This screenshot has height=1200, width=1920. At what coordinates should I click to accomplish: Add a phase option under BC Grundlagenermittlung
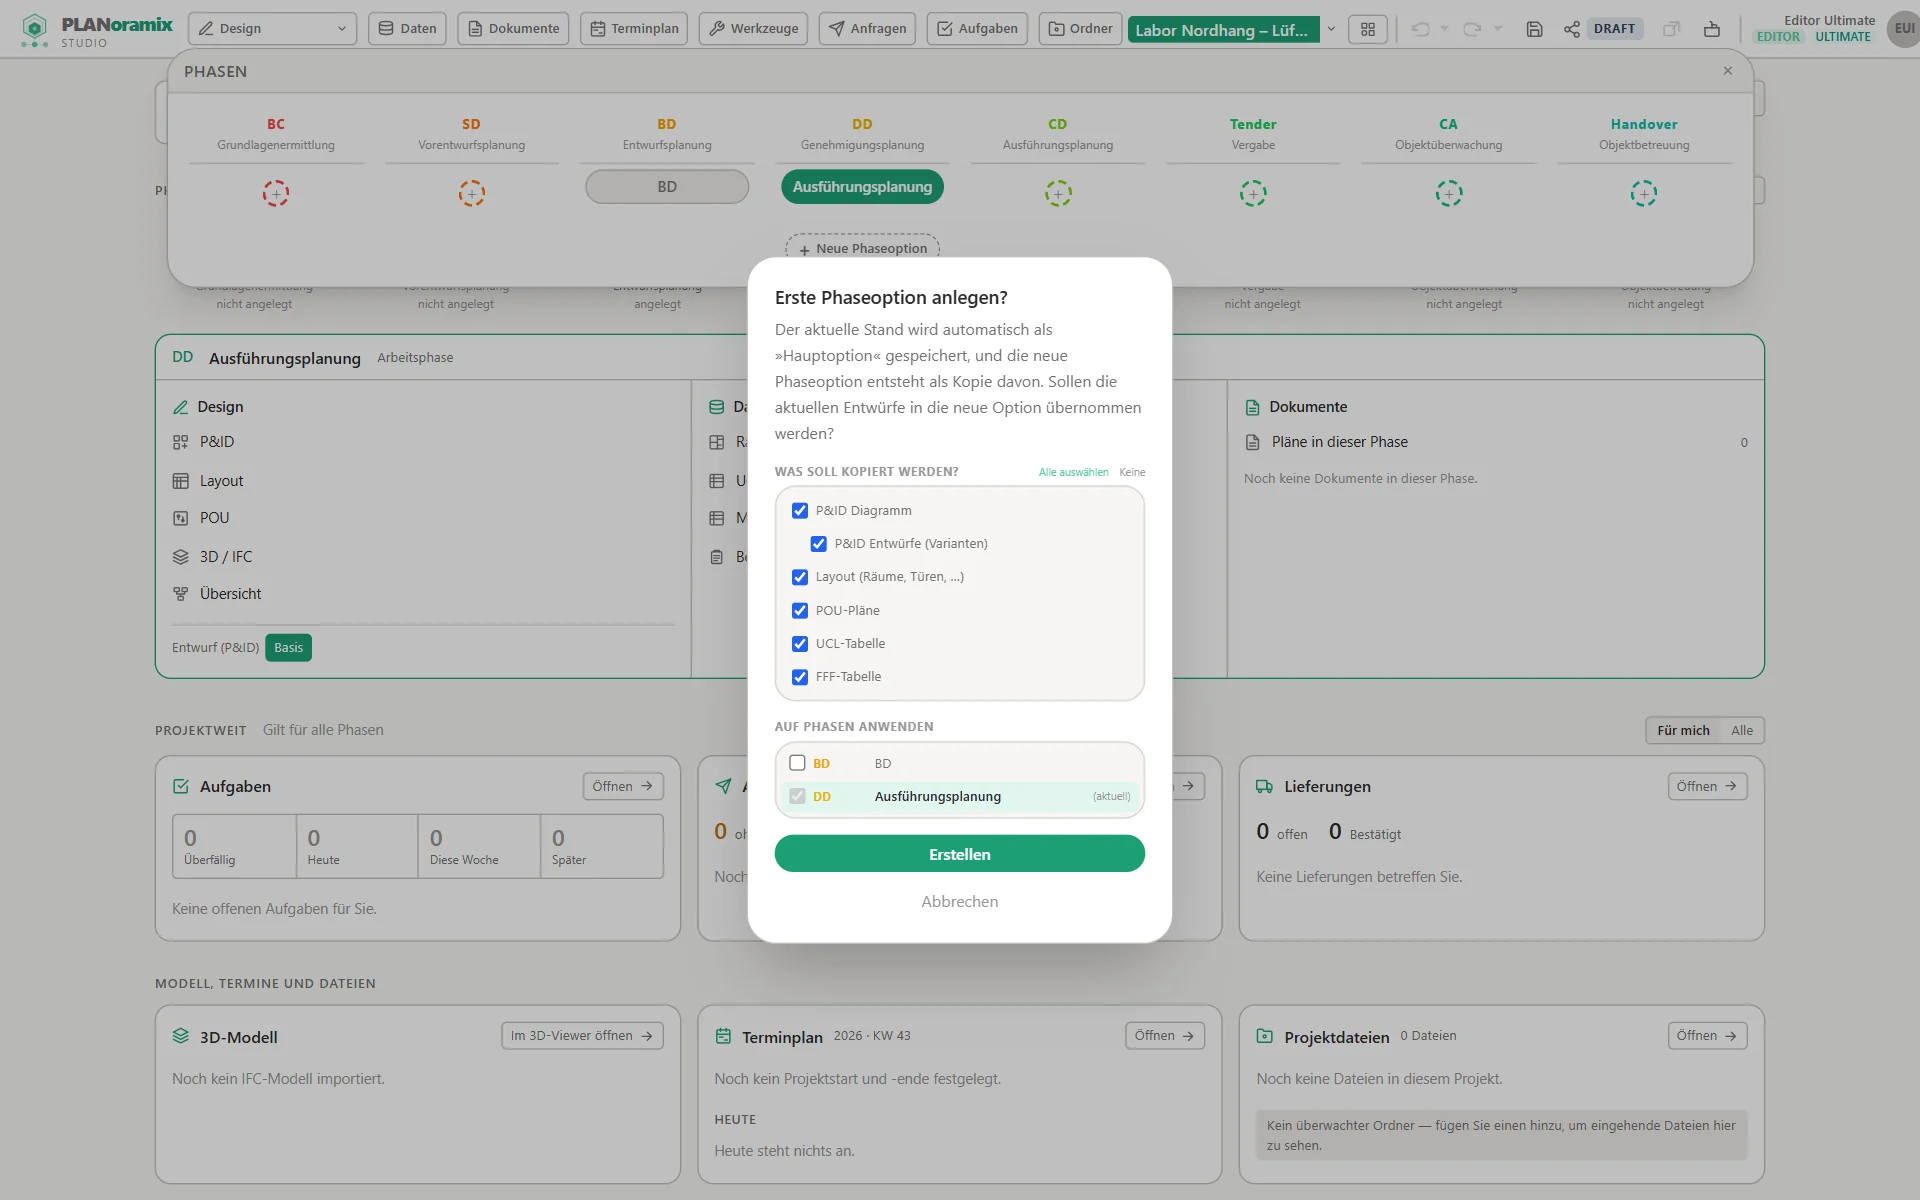(276, 193)
